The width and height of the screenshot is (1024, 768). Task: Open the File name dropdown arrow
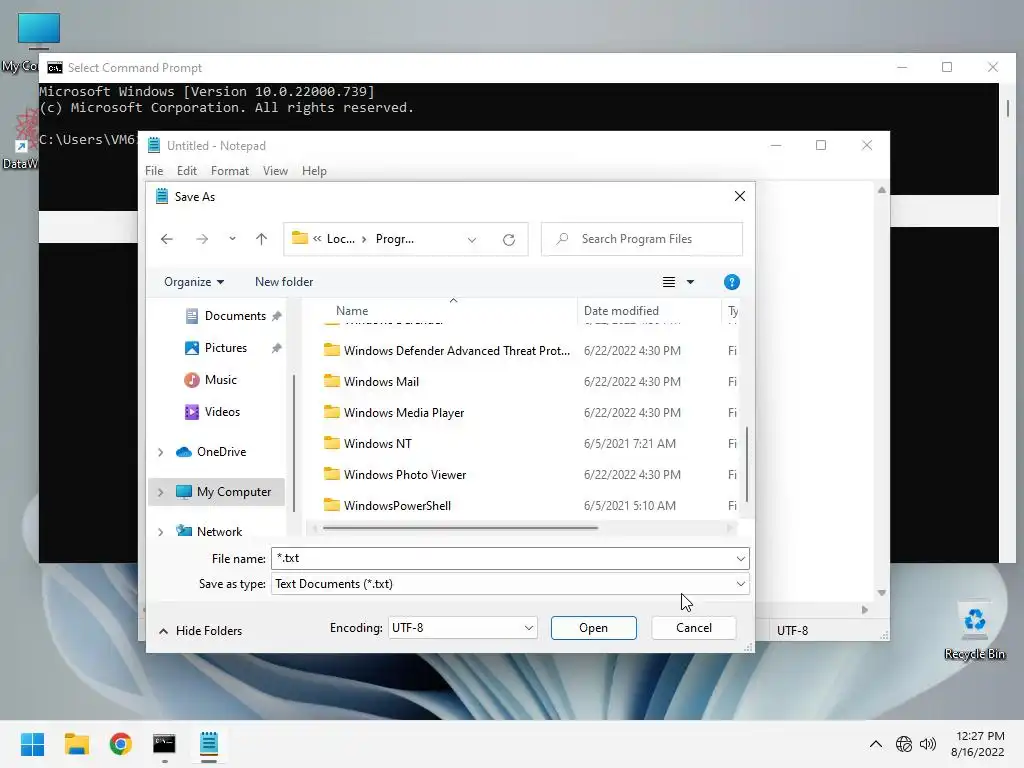point(741,558)
